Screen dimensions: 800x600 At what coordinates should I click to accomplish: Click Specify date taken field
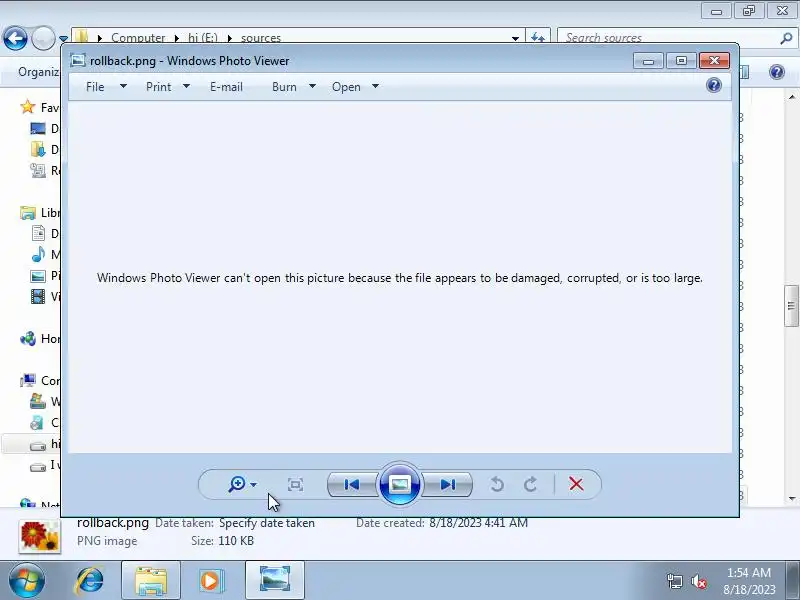267,523
